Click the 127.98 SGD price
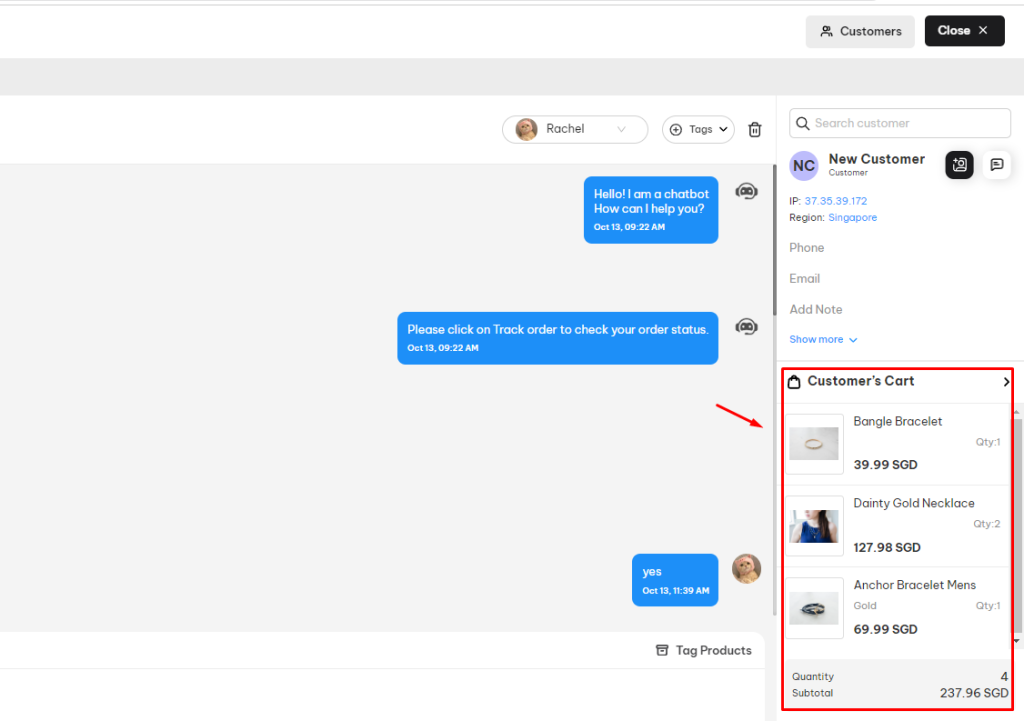The image size is (1024, 721). pos(886,547)
